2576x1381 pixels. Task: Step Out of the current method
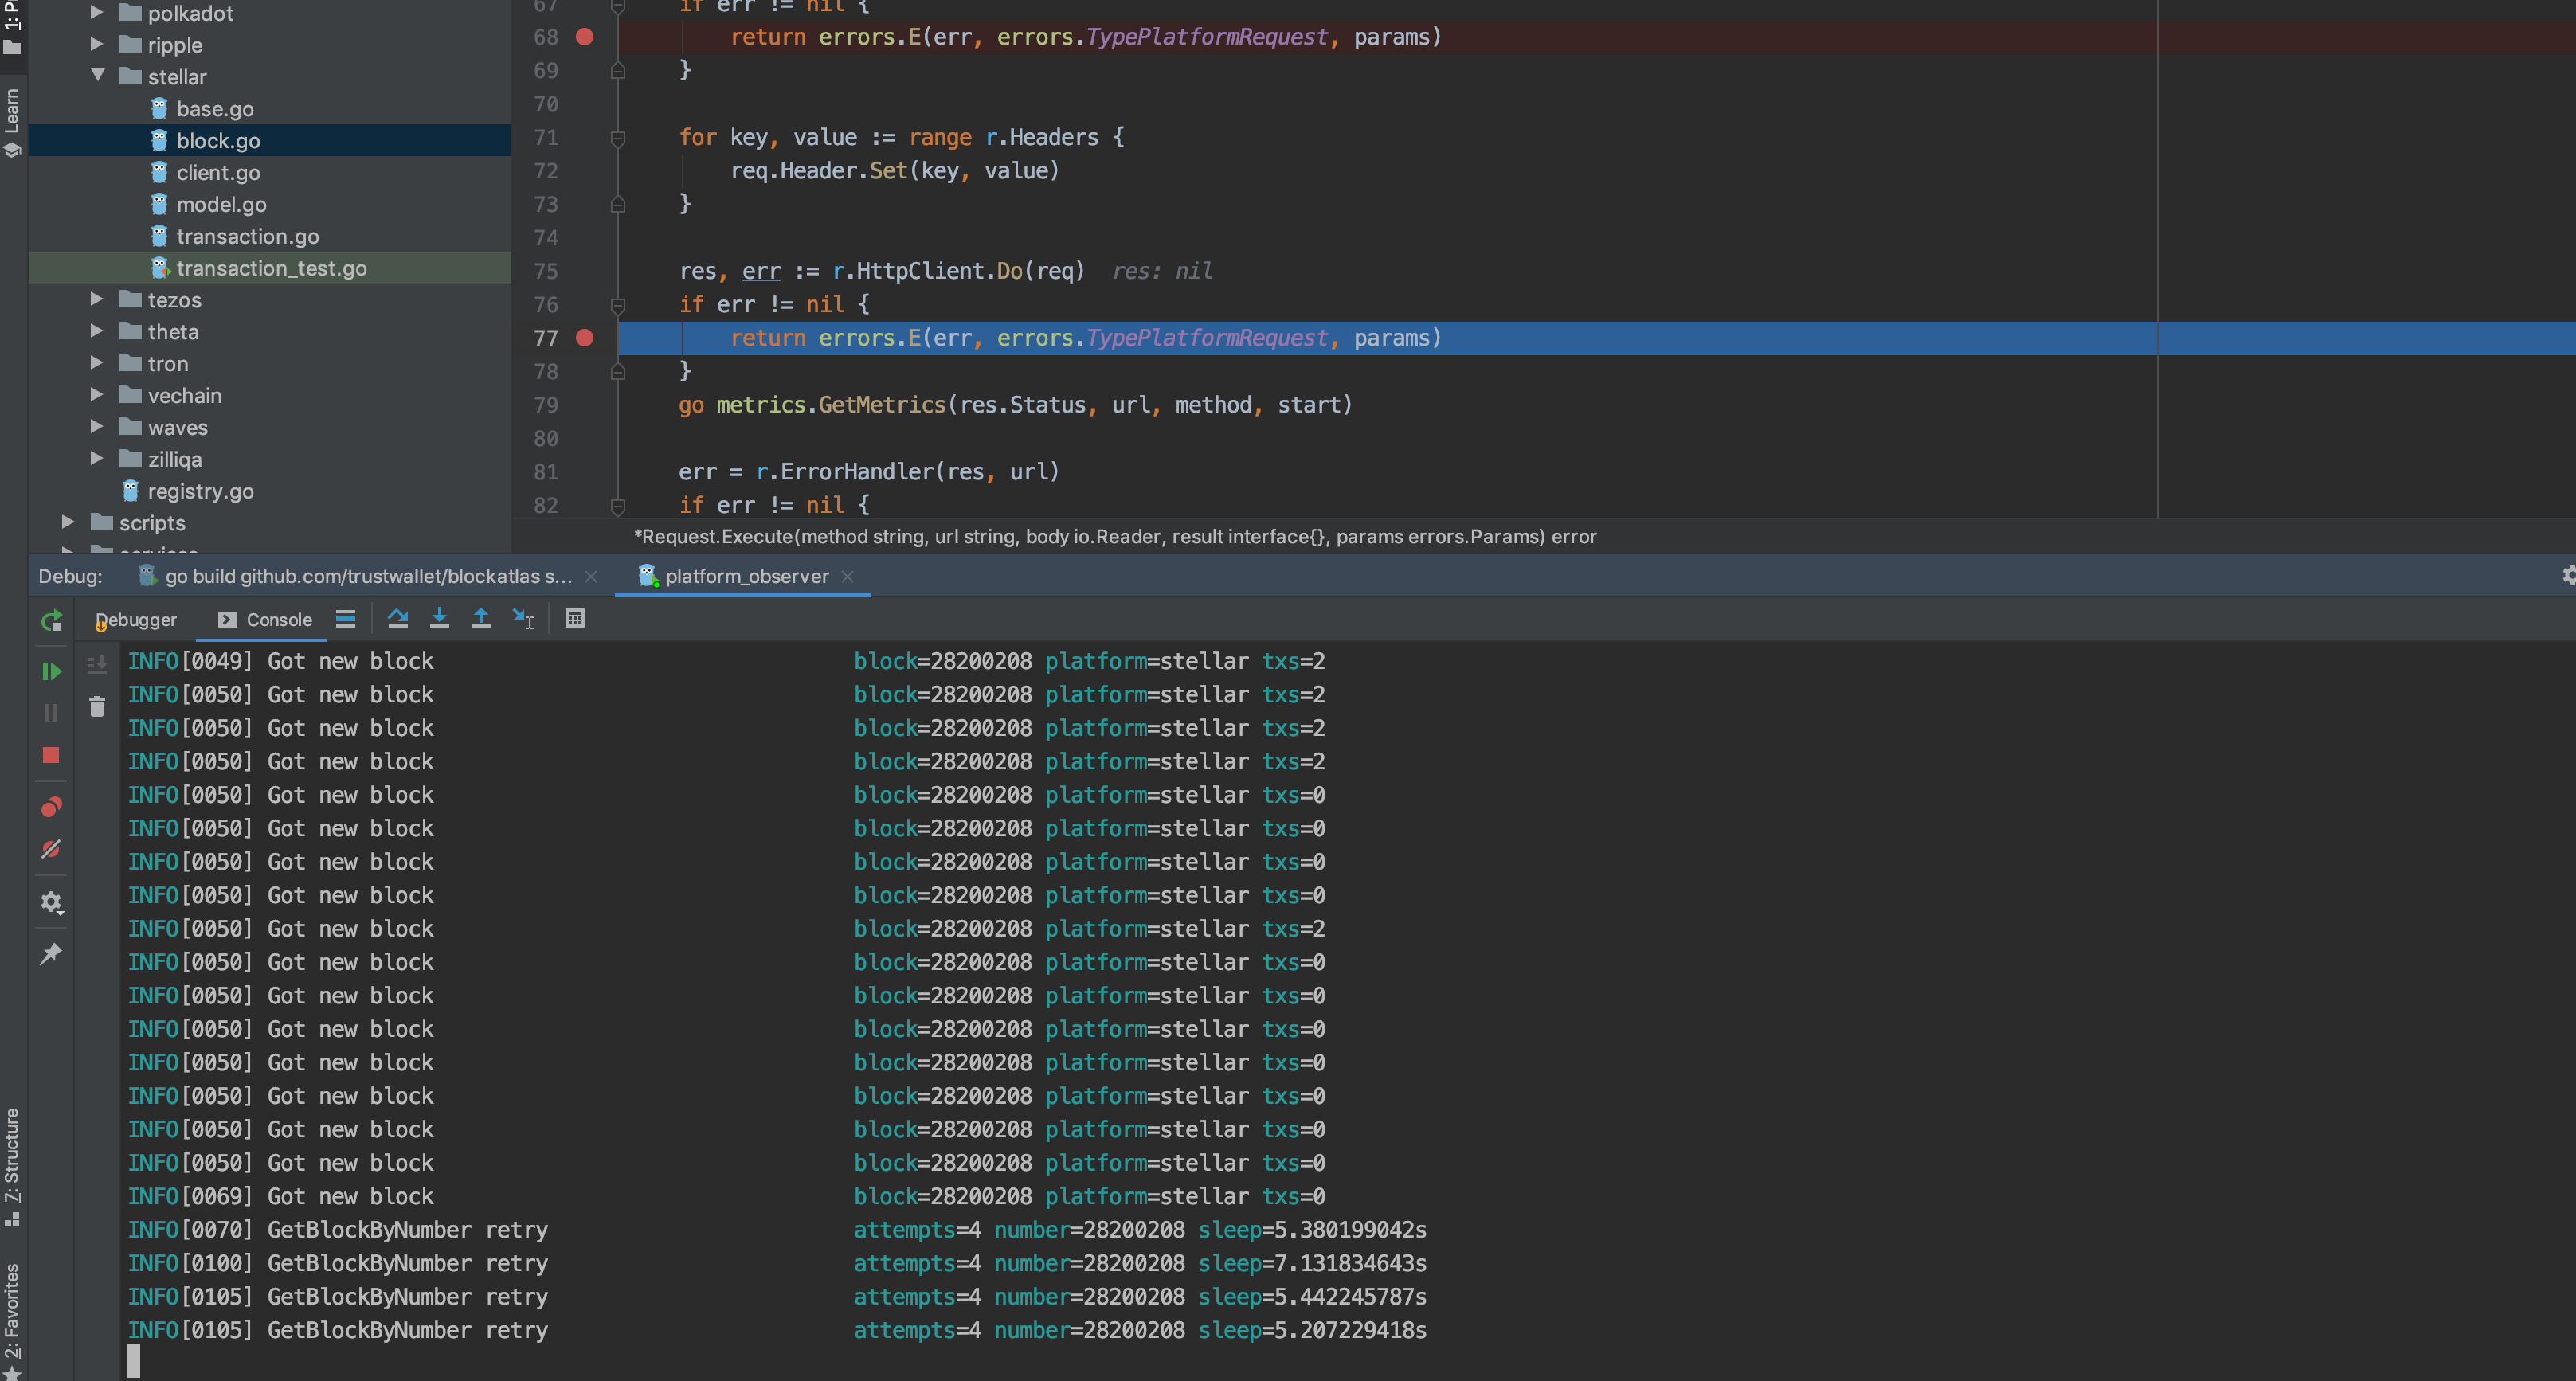click(x=481, y=618)
